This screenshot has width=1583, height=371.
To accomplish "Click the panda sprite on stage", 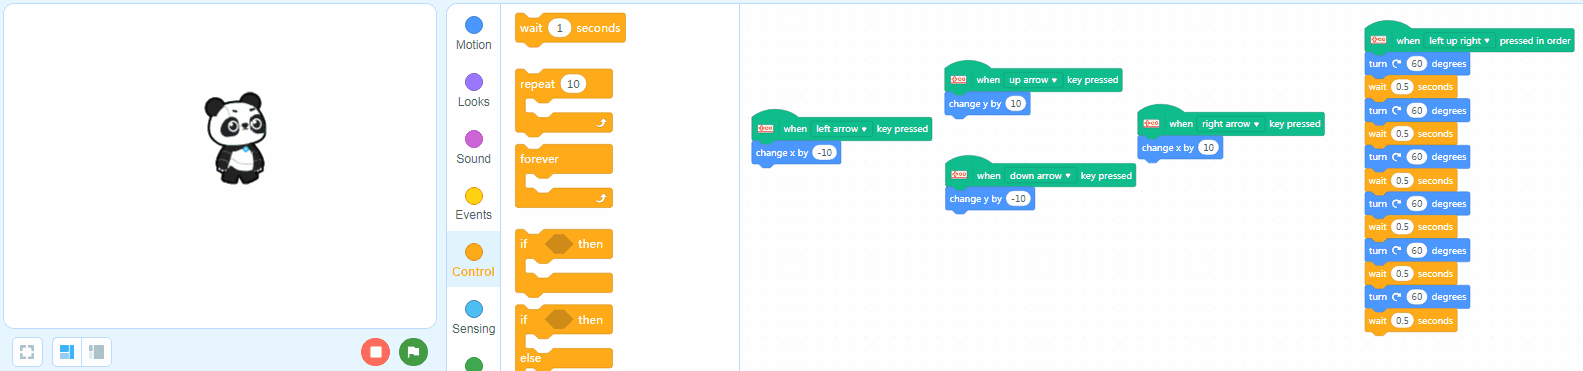I will click(x=236, y=138).
